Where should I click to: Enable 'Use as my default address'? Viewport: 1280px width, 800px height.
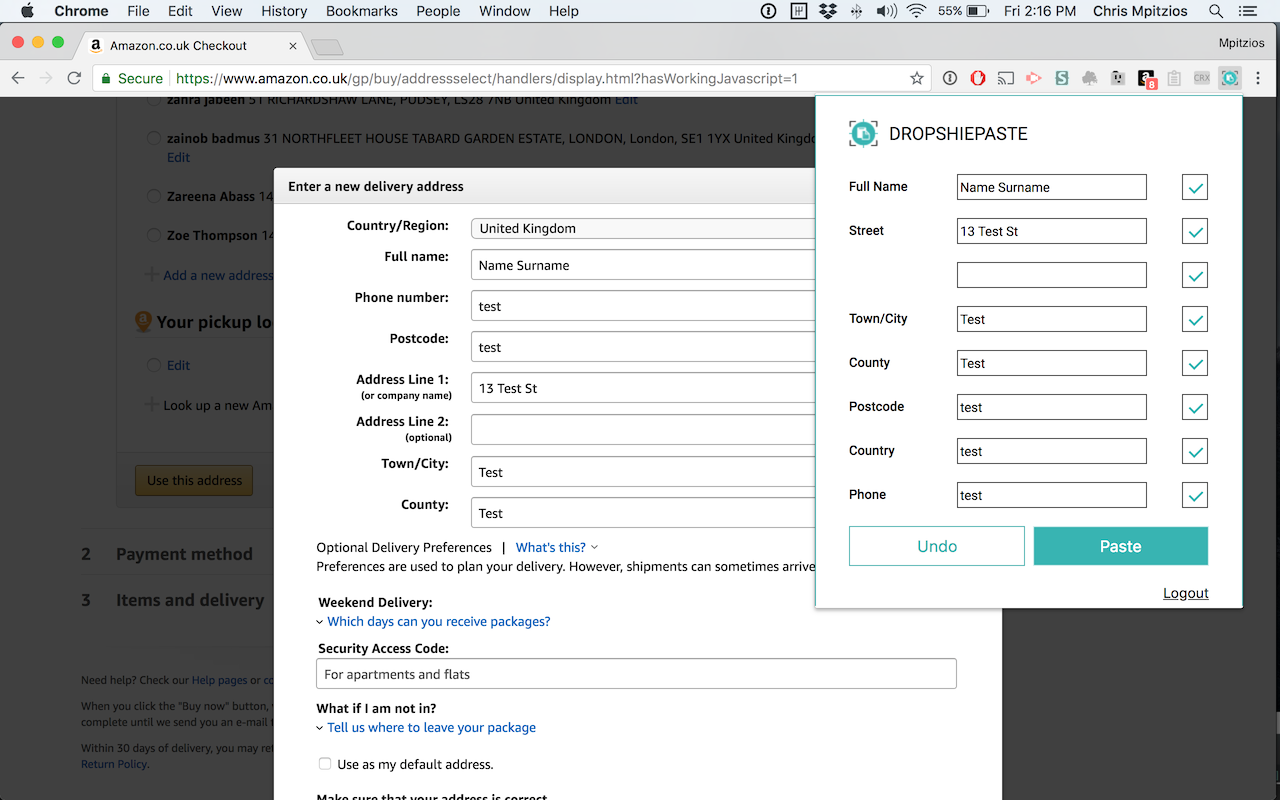pyautogui.click(x=324, y=763)
